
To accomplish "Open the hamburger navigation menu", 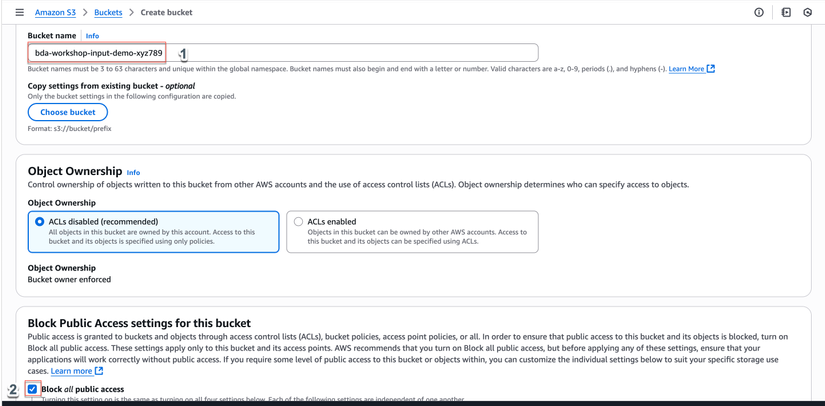I will click(19, 12).
